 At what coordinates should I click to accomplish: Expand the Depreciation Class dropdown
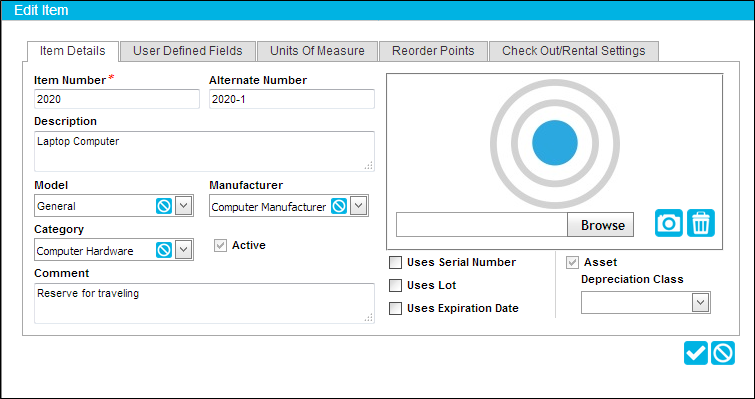[x=701, y=303]
